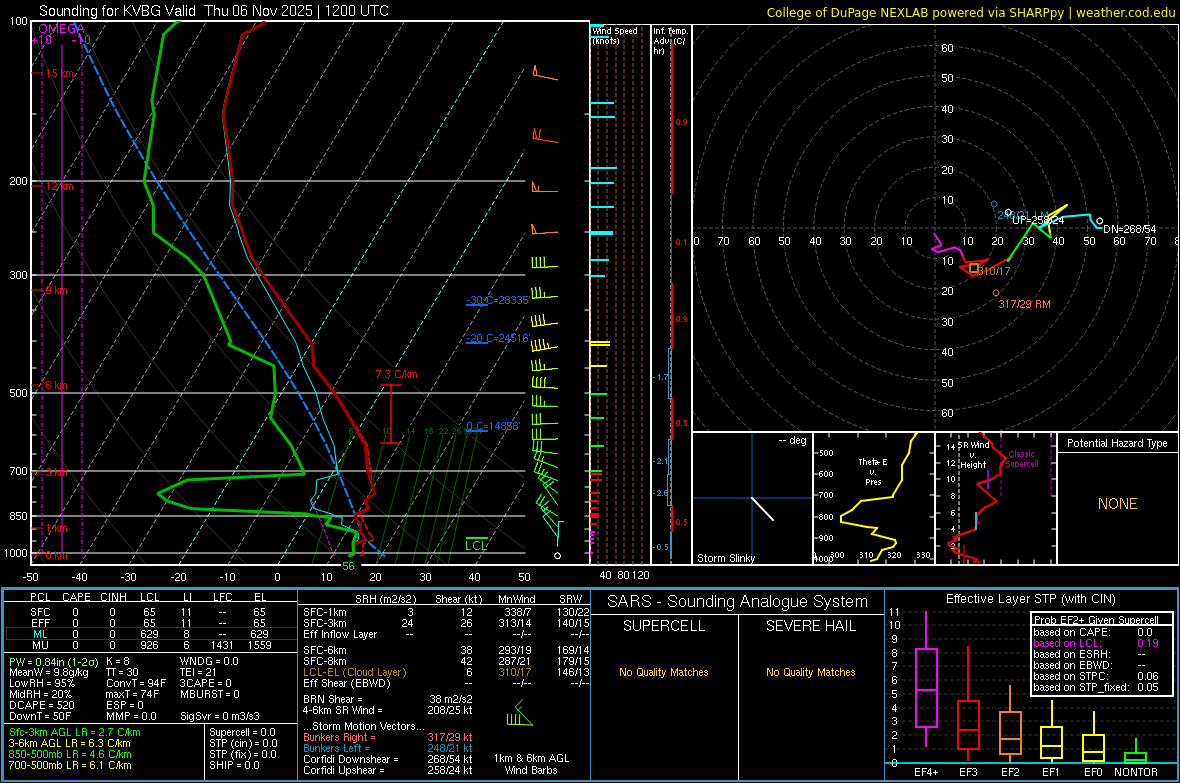Click the SFC-6km shear row
This screenshot has width=1180, height=783.
(x=446, y=650)
